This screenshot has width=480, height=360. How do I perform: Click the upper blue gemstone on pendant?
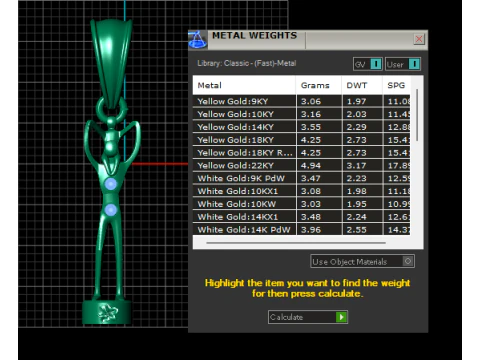click(x=111, y=184)
